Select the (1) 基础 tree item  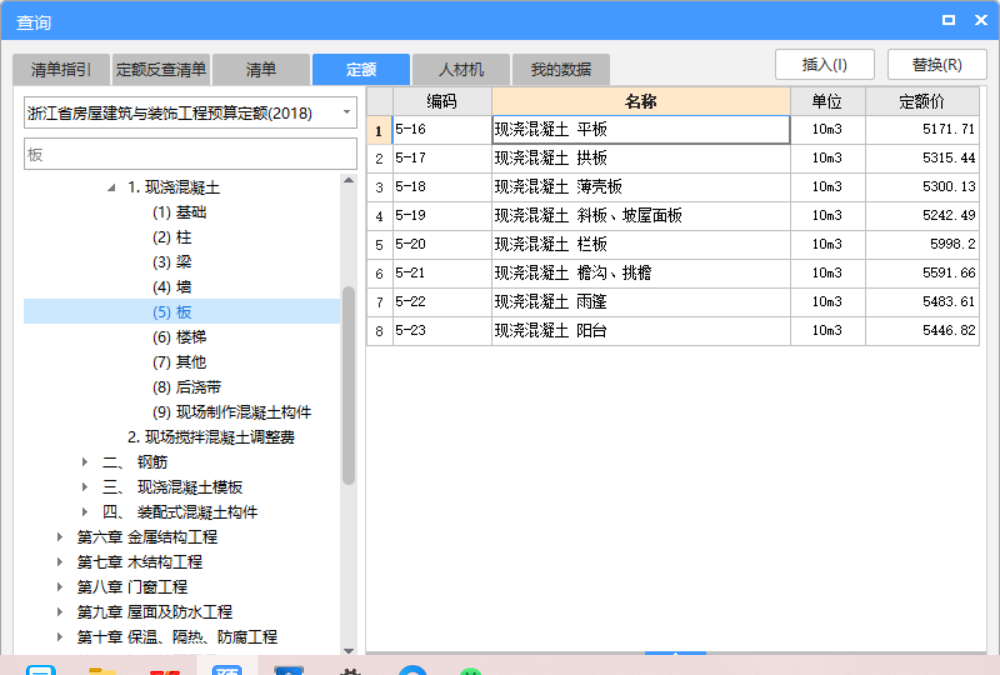click(179, 212)
